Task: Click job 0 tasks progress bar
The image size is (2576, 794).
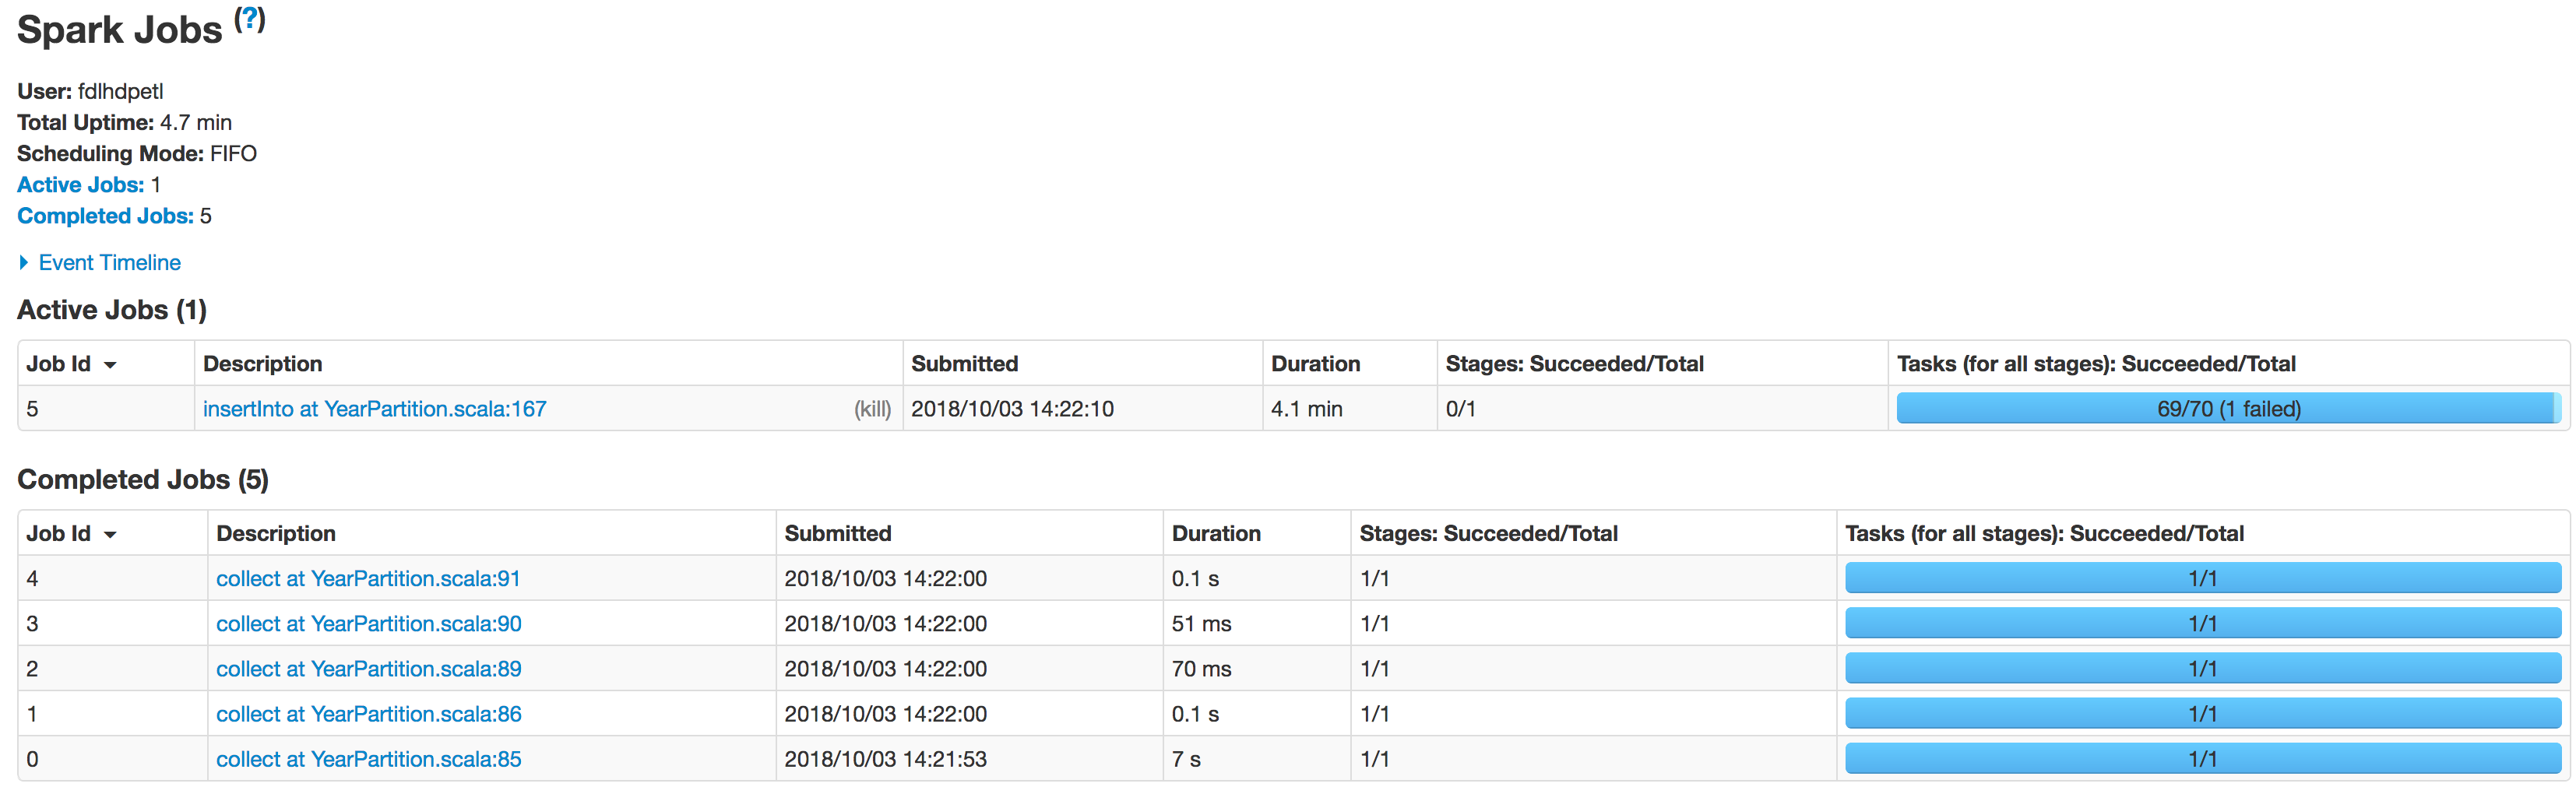Action: point(2202,759)
